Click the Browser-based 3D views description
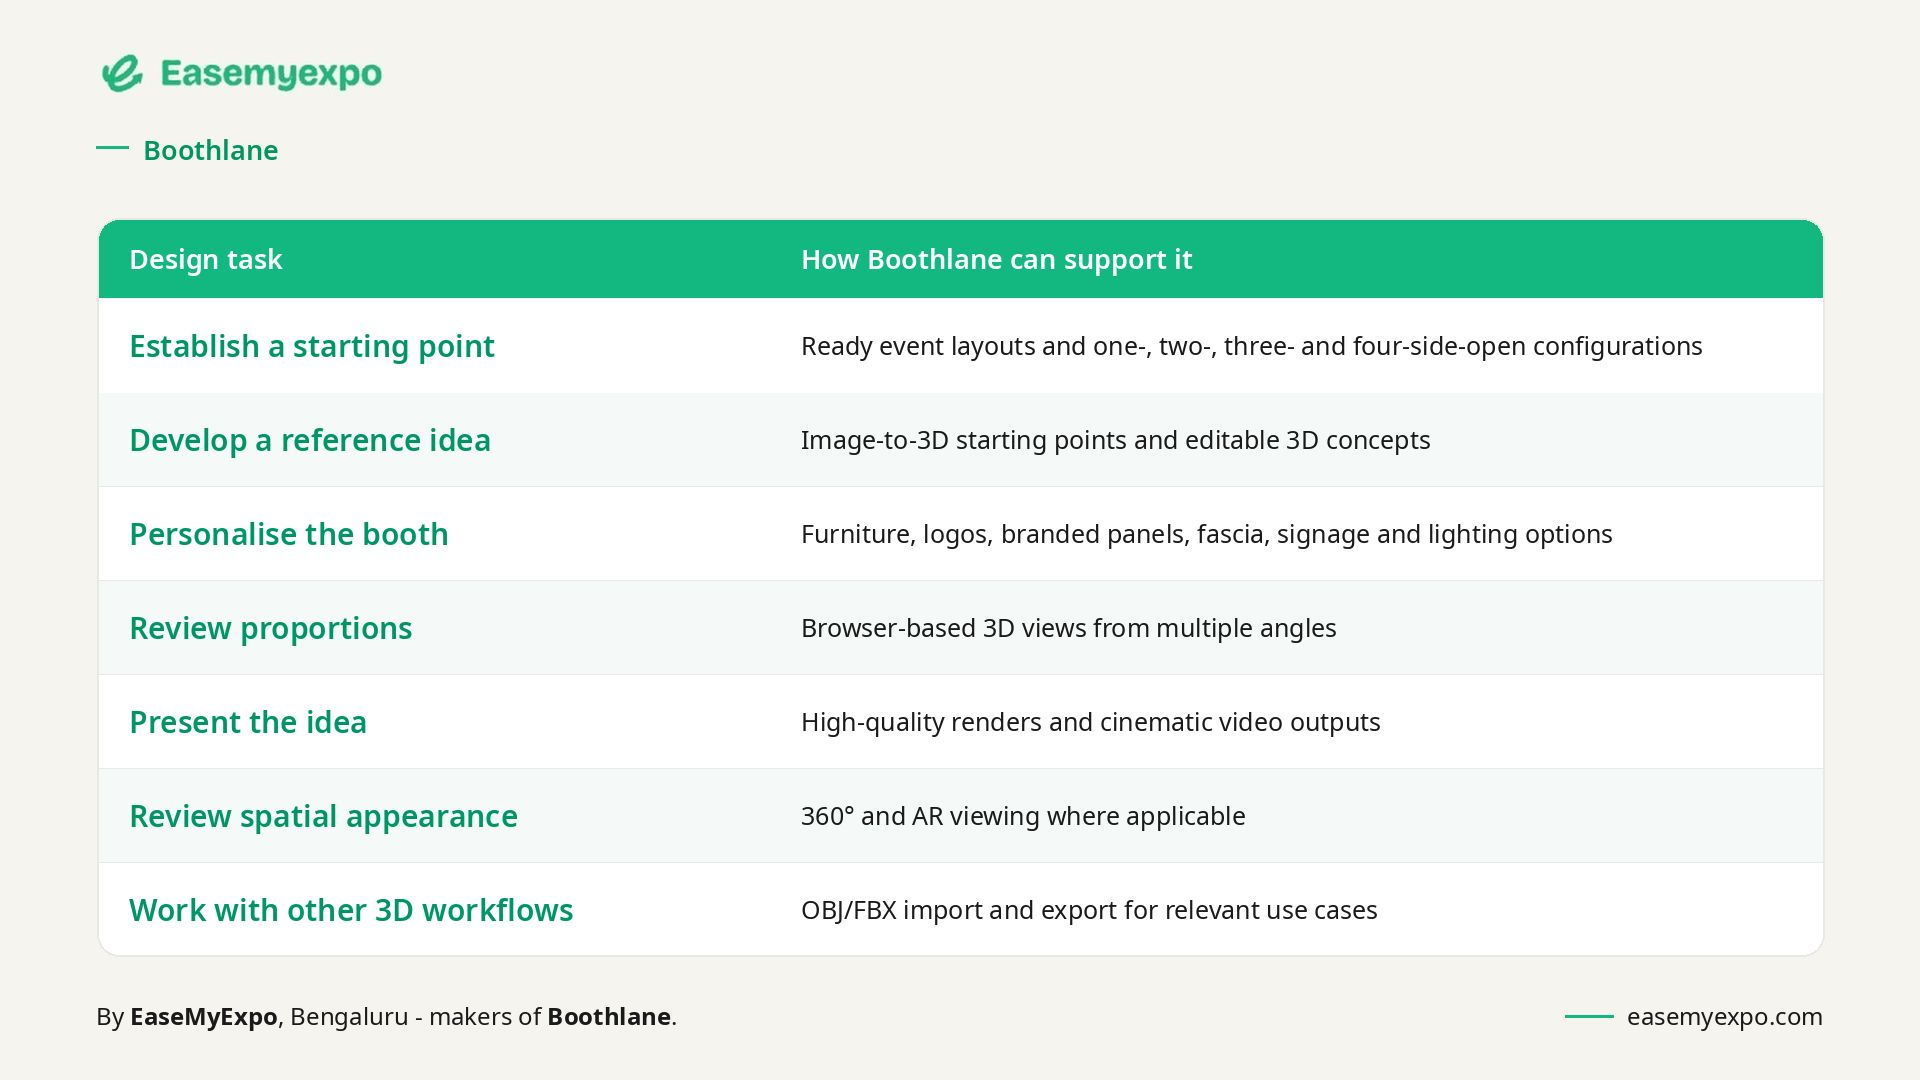The width and height of the screenshot is (1920, 1080). click(1069, 628)
